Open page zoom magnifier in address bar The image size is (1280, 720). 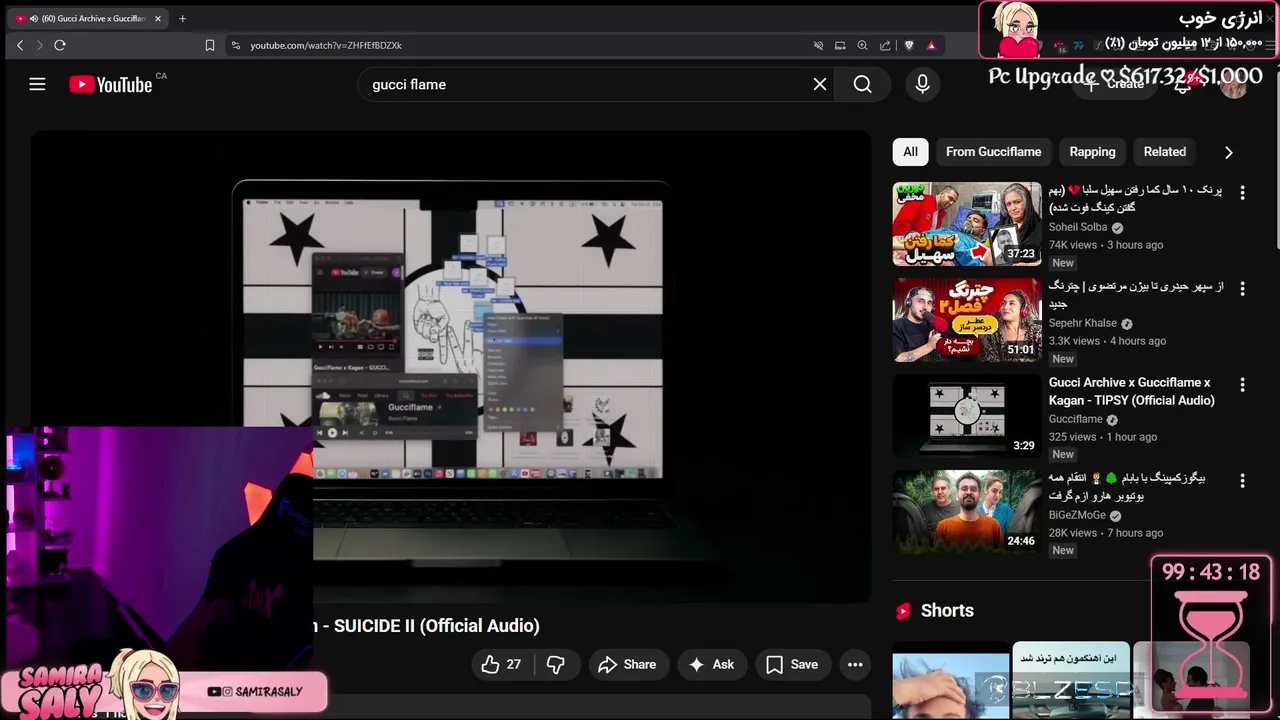point(862,45)
